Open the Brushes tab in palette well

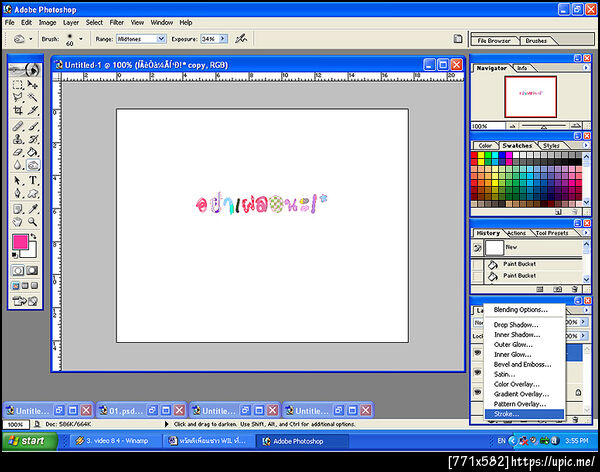[x=536, y=41]
